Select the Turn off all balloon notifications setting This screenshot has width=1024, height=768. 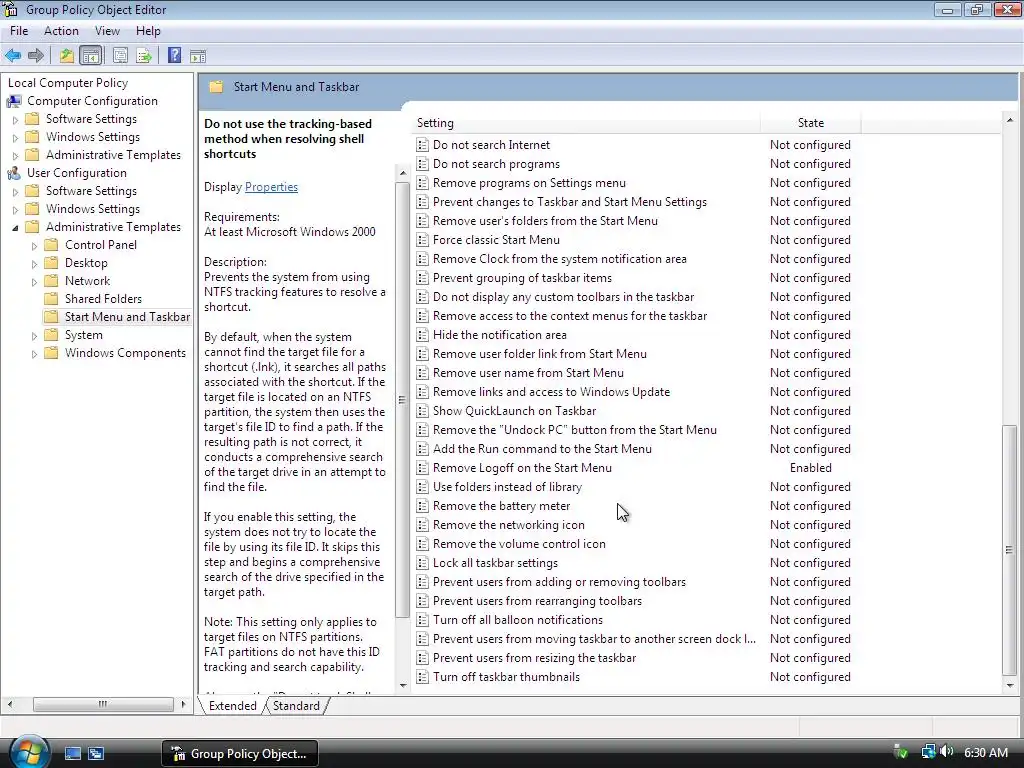pos(517,620)
